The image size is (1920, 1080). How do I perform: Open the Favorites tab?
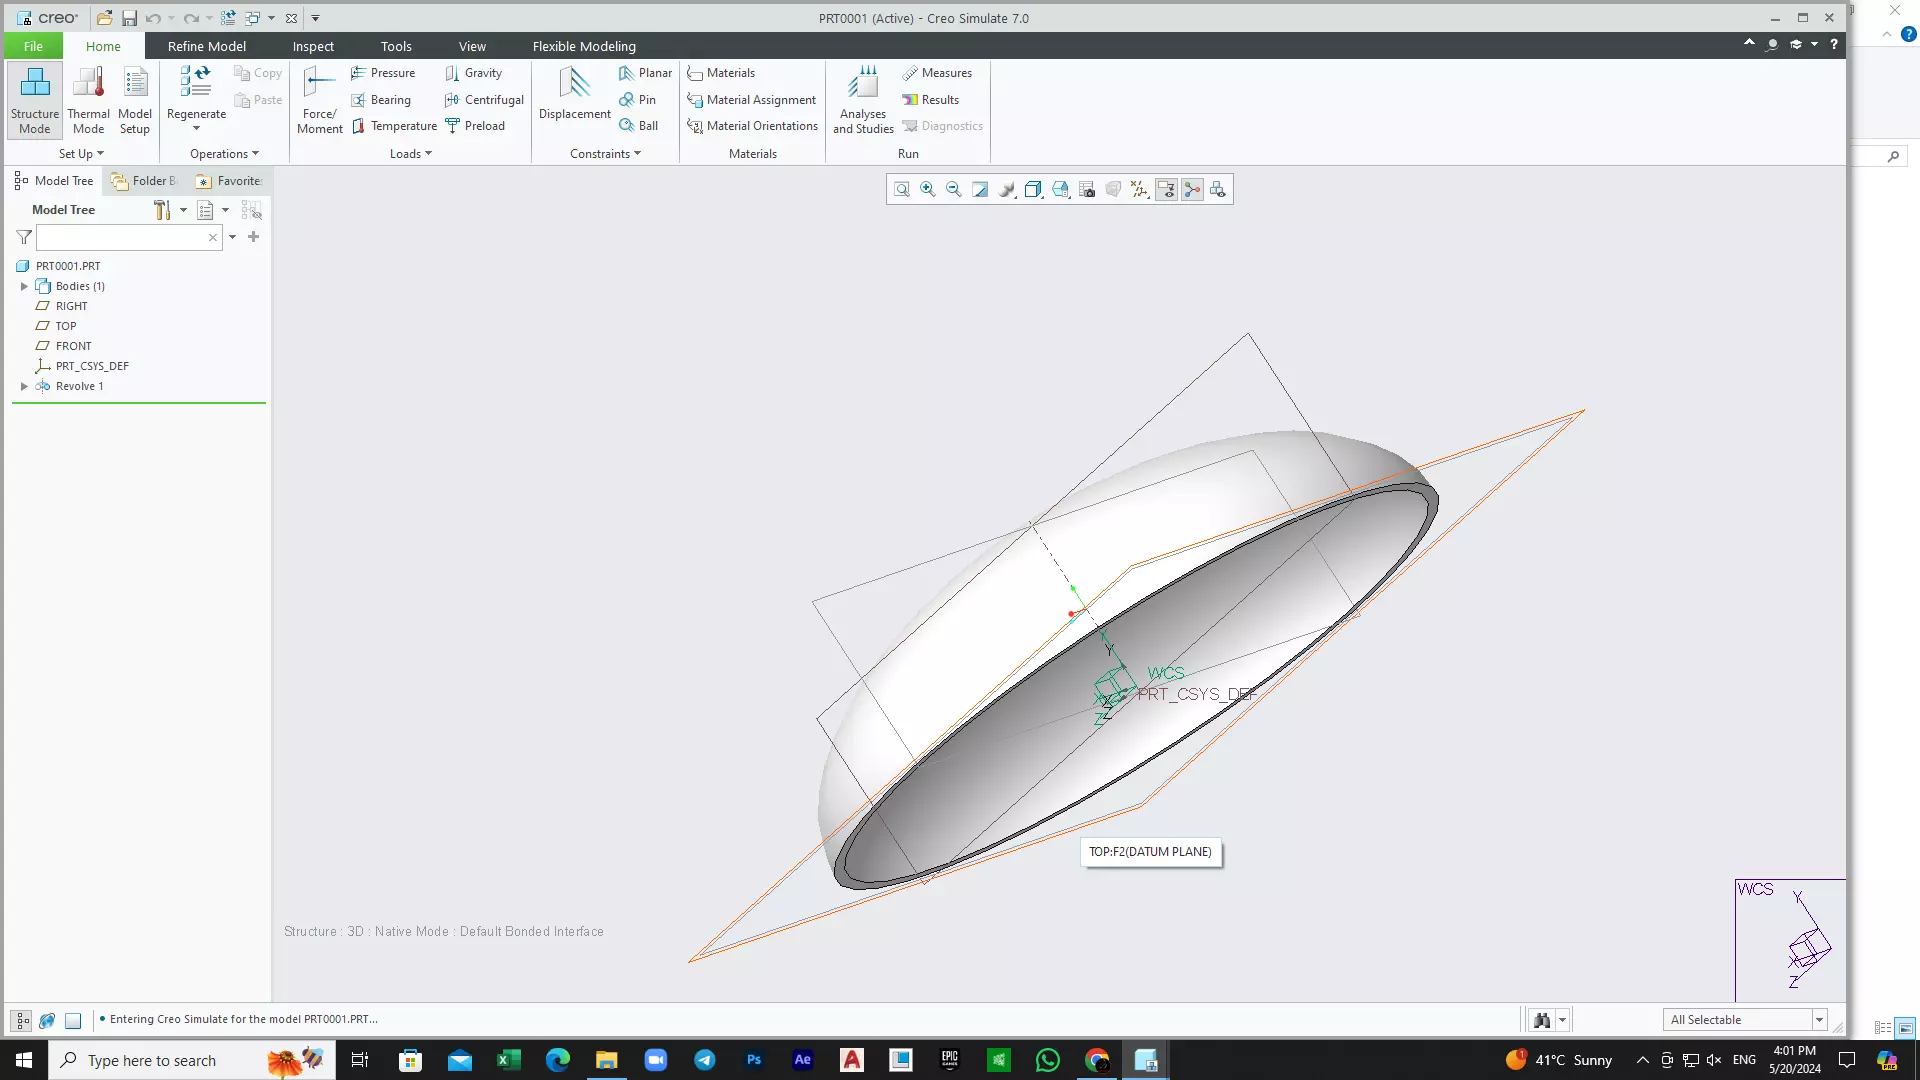tap(230, 181)
